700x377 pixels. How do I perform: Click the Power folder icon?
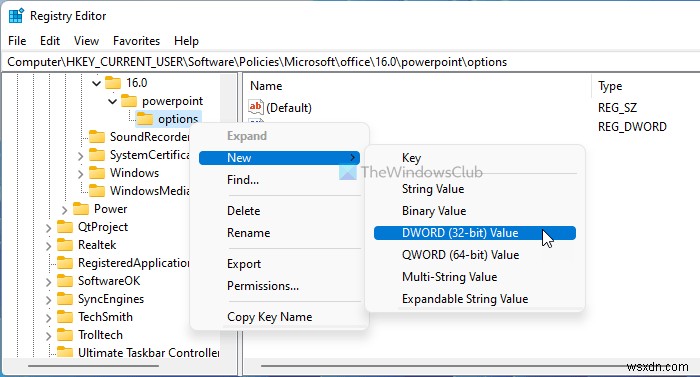coord(81,209)
